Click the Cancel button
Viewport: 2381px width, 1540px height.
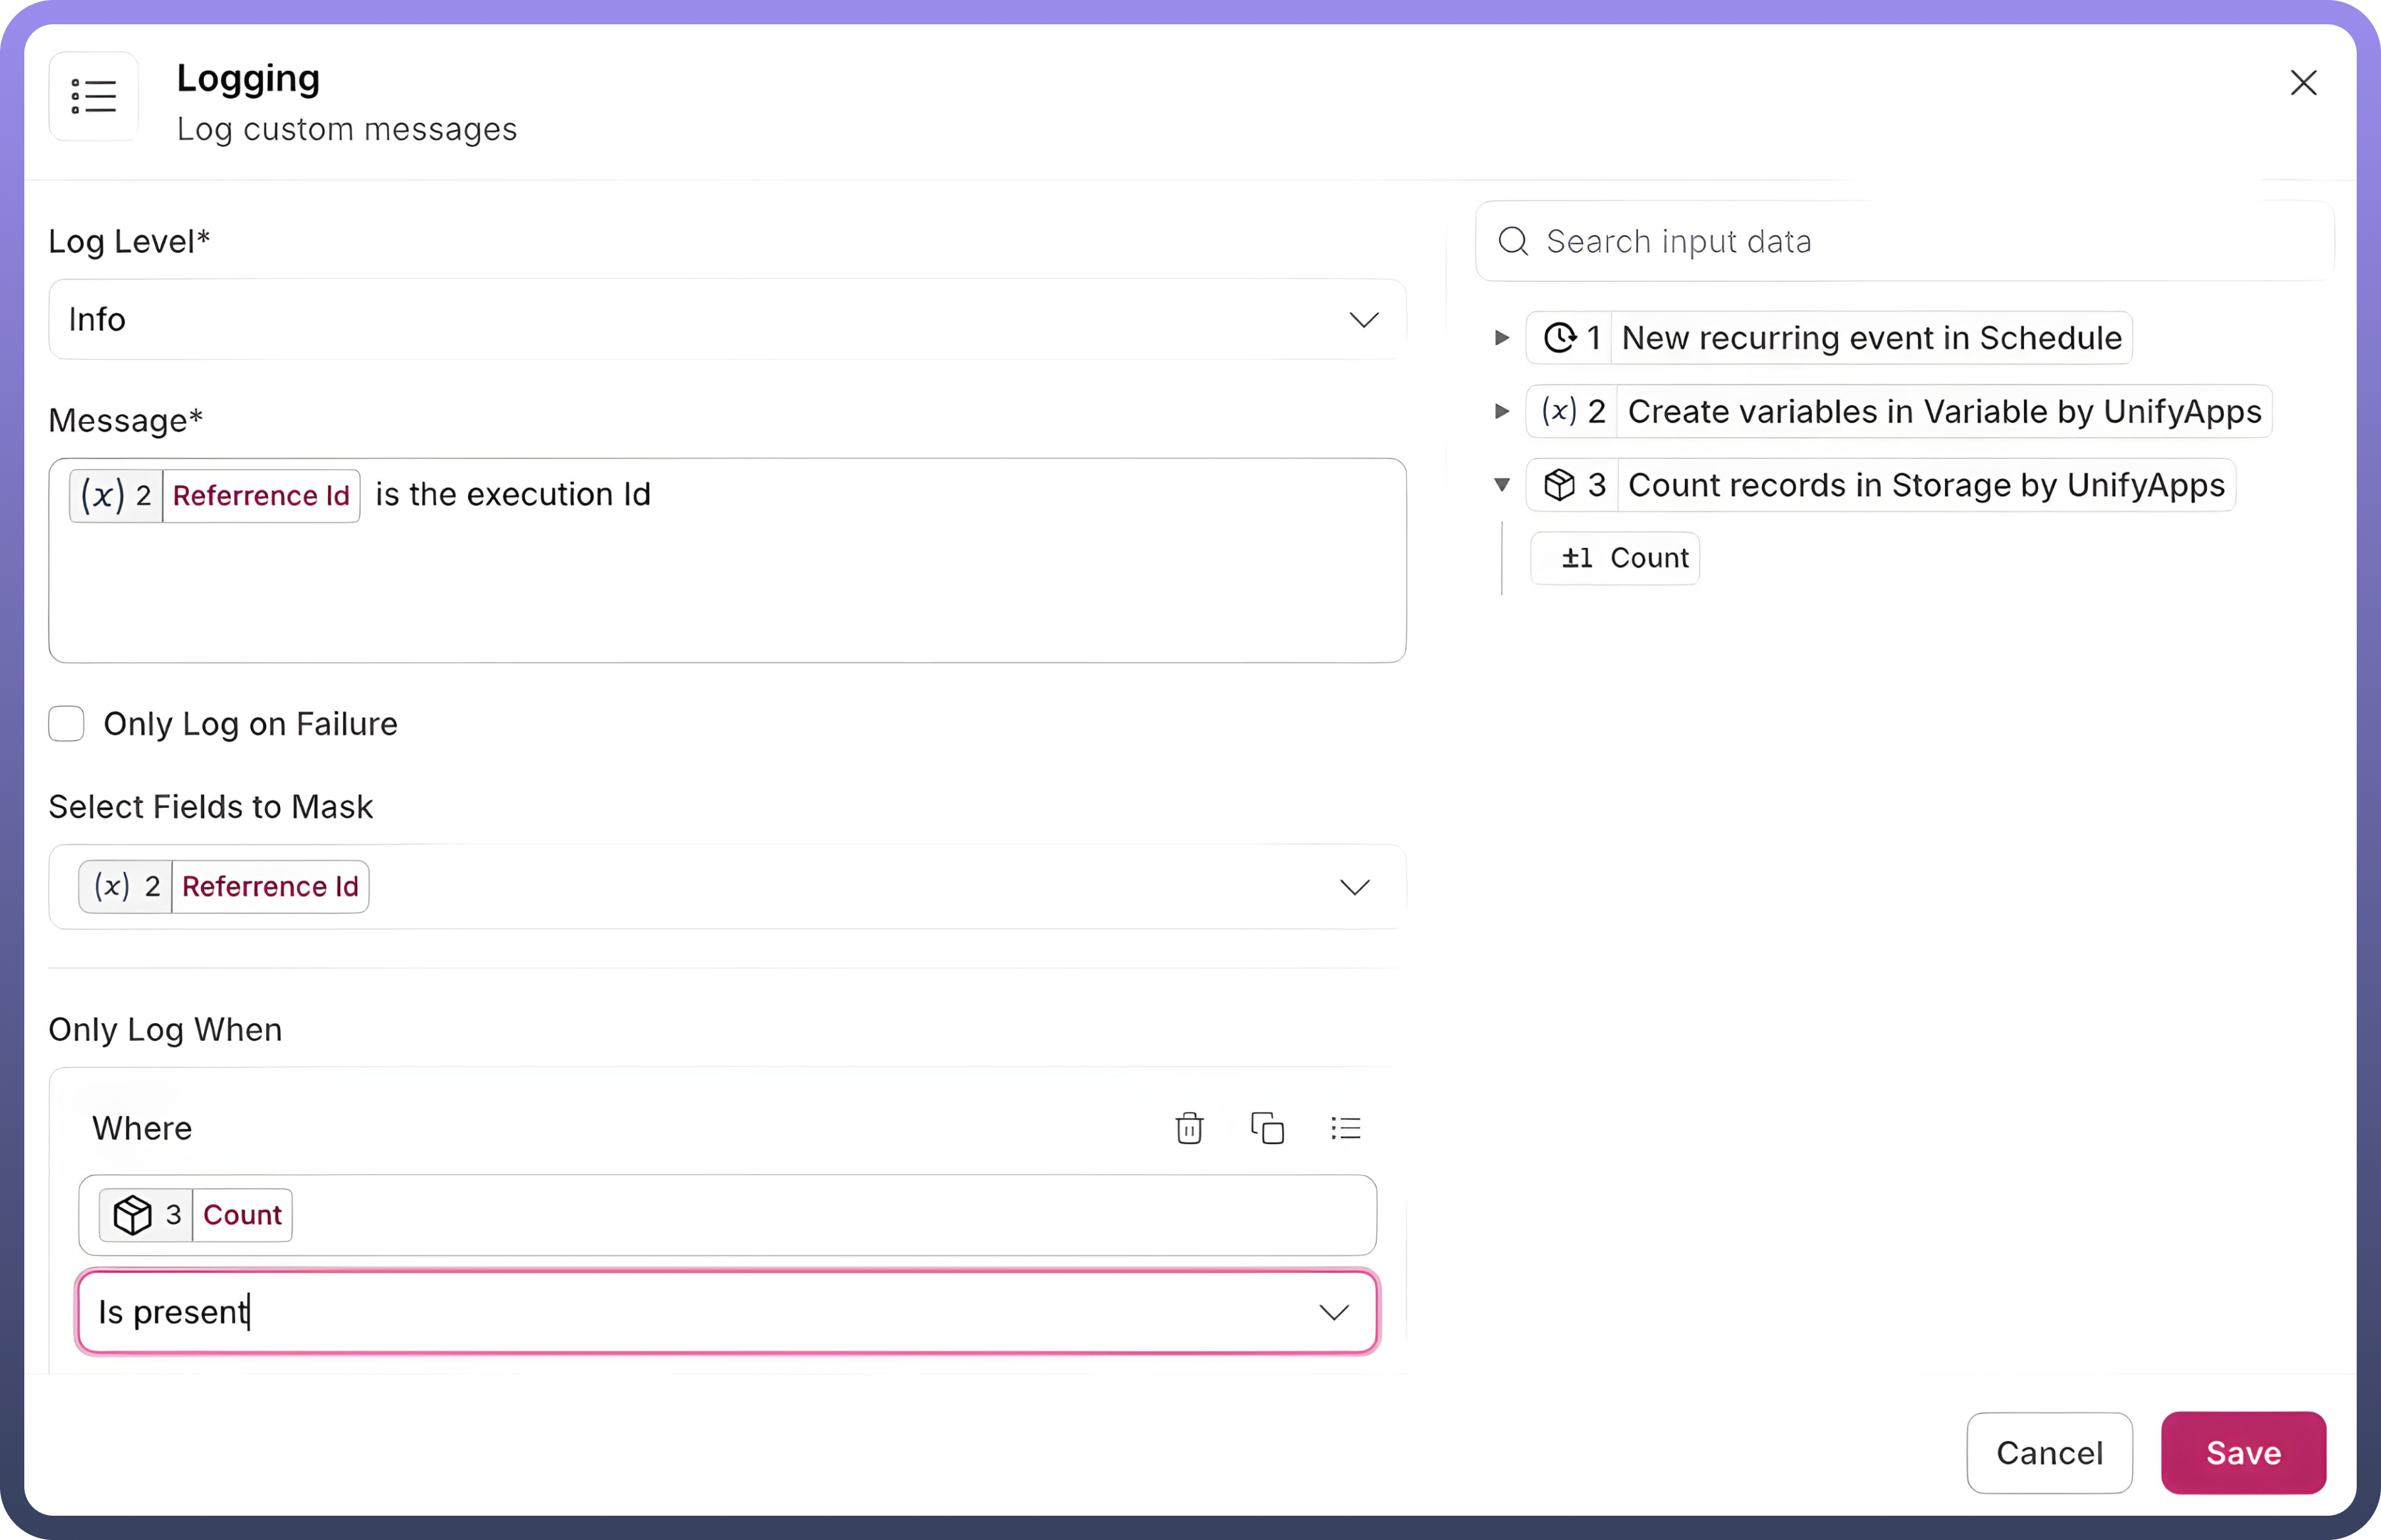tap(2049, 1452)
